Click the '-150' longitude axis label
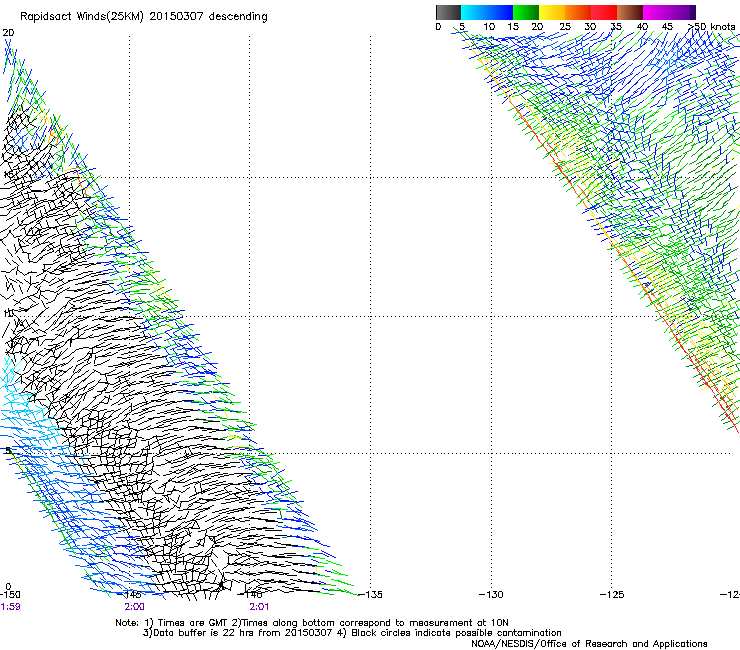The image size is (740, 650). pos(10,594)
